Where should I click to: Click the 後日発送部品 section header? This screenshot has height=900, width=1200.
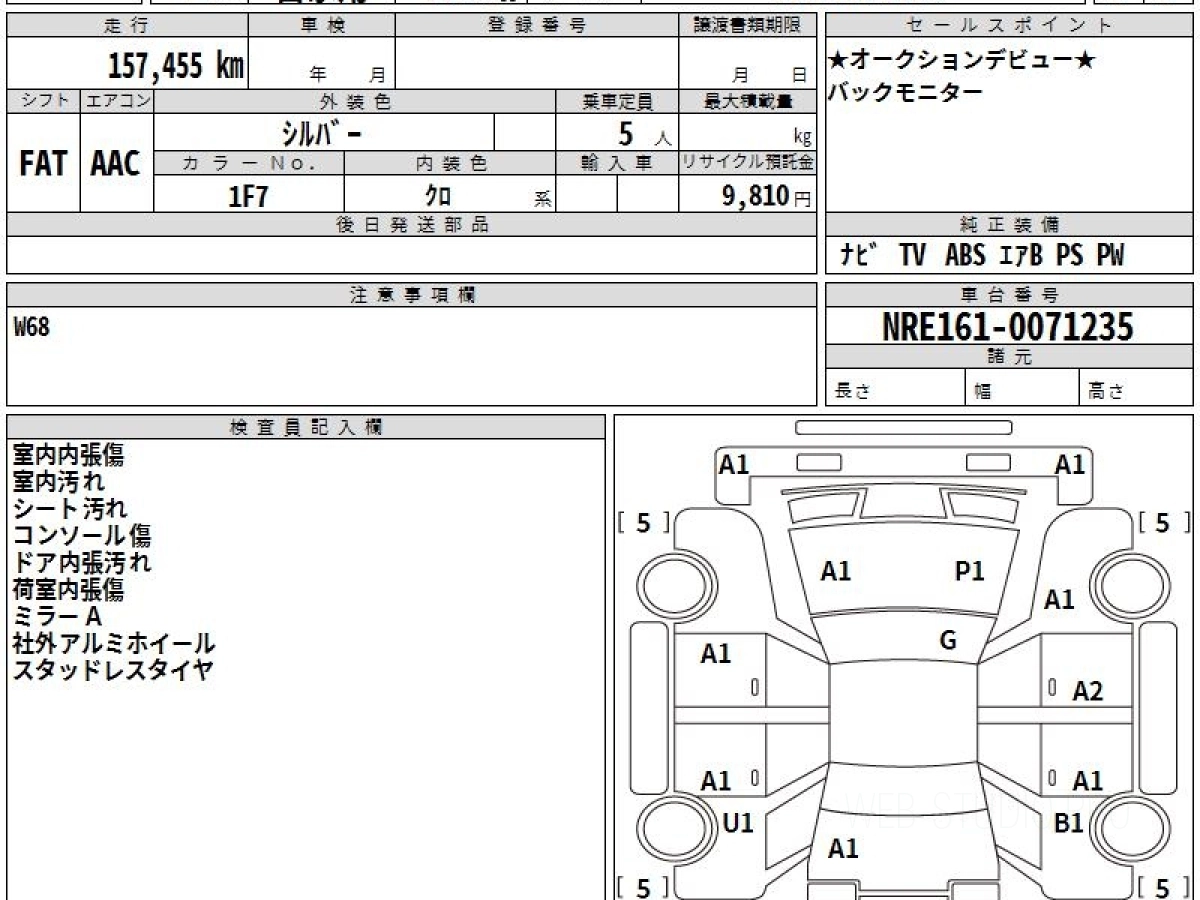pos(412,225)
